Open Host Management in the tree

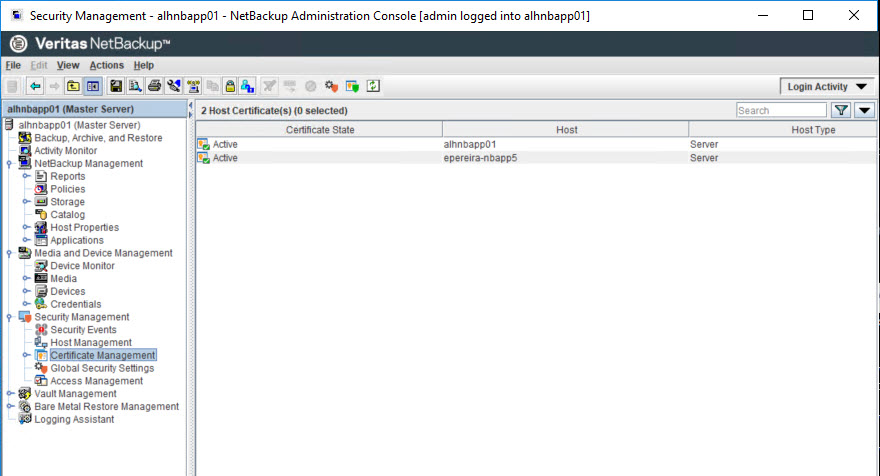(91, 342)
